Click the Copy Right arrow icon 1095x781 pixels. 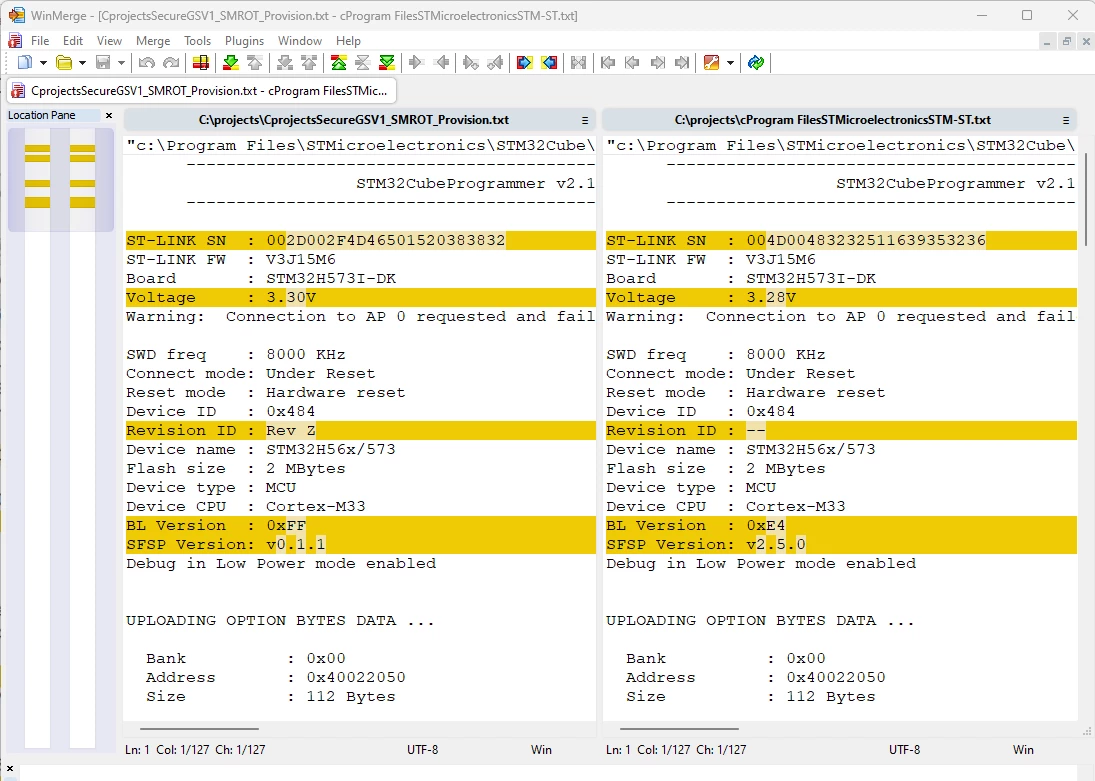click(416, 63)
